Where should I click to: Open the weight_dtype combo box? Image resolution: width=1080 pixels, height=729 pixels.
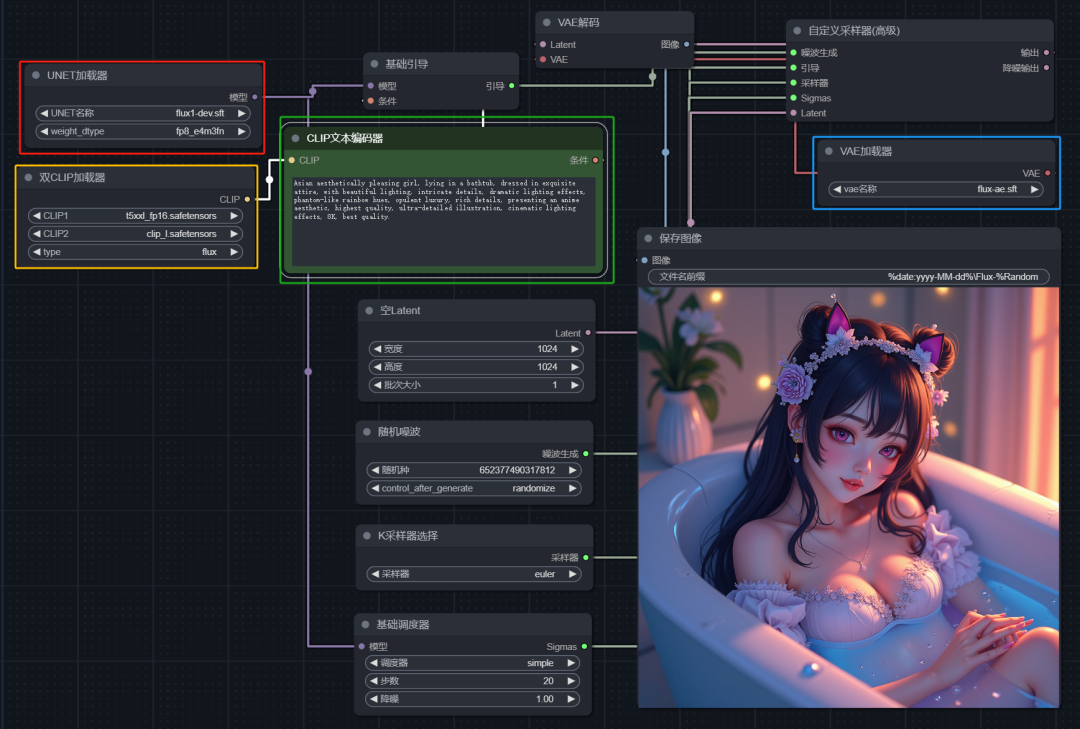tap(143, 131)
